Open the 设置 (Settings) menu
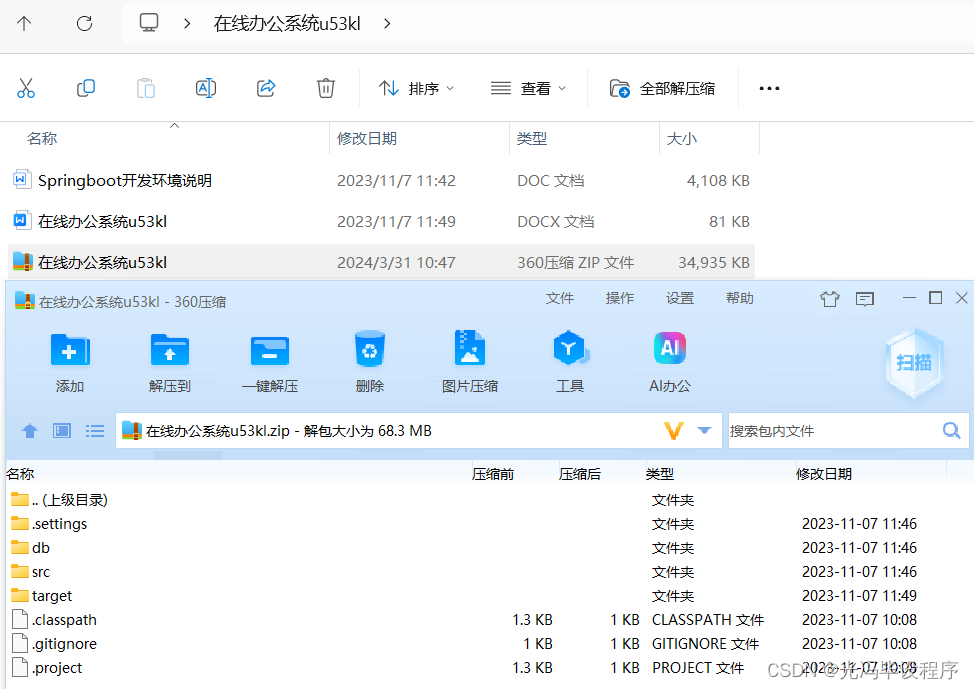This screenshot has width=974, height=689. click(x=679, y=297)
